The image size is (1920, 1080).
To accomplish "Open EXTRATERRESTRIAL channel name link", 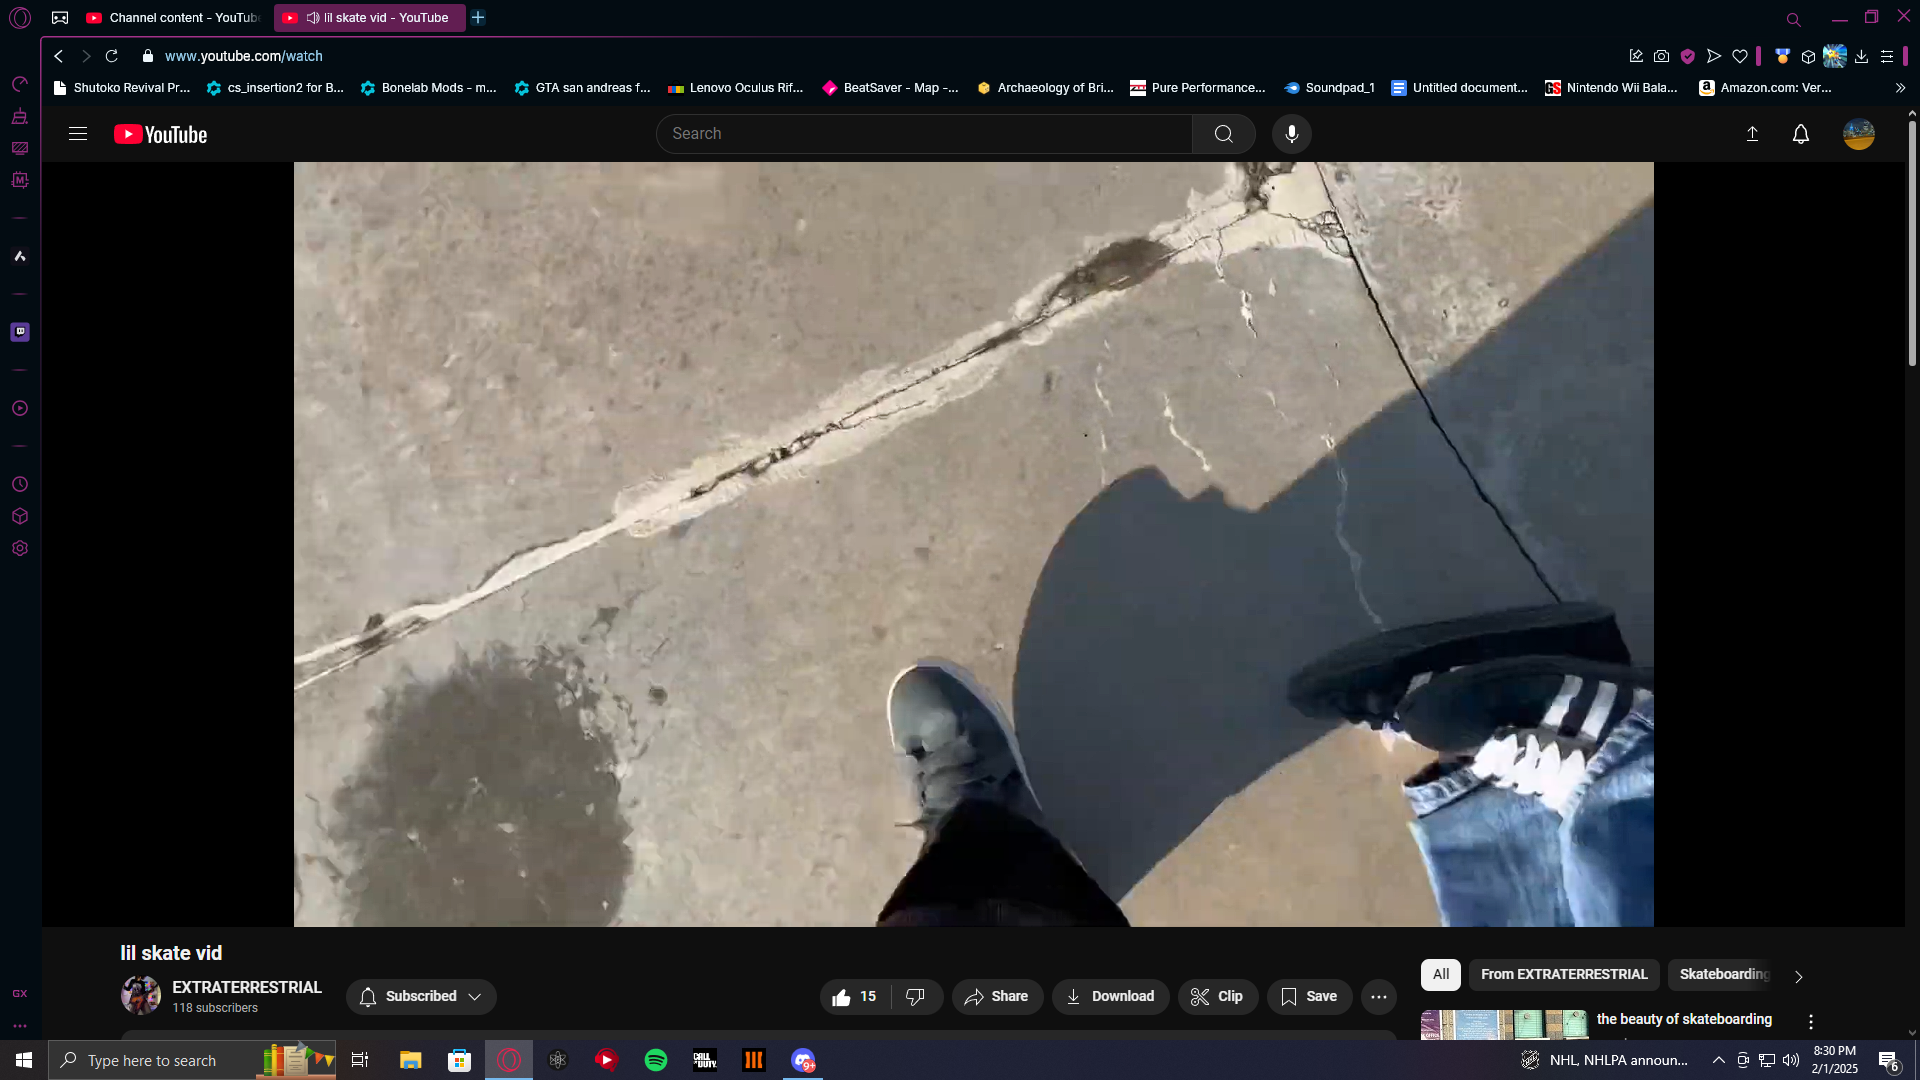I will 246,988.
